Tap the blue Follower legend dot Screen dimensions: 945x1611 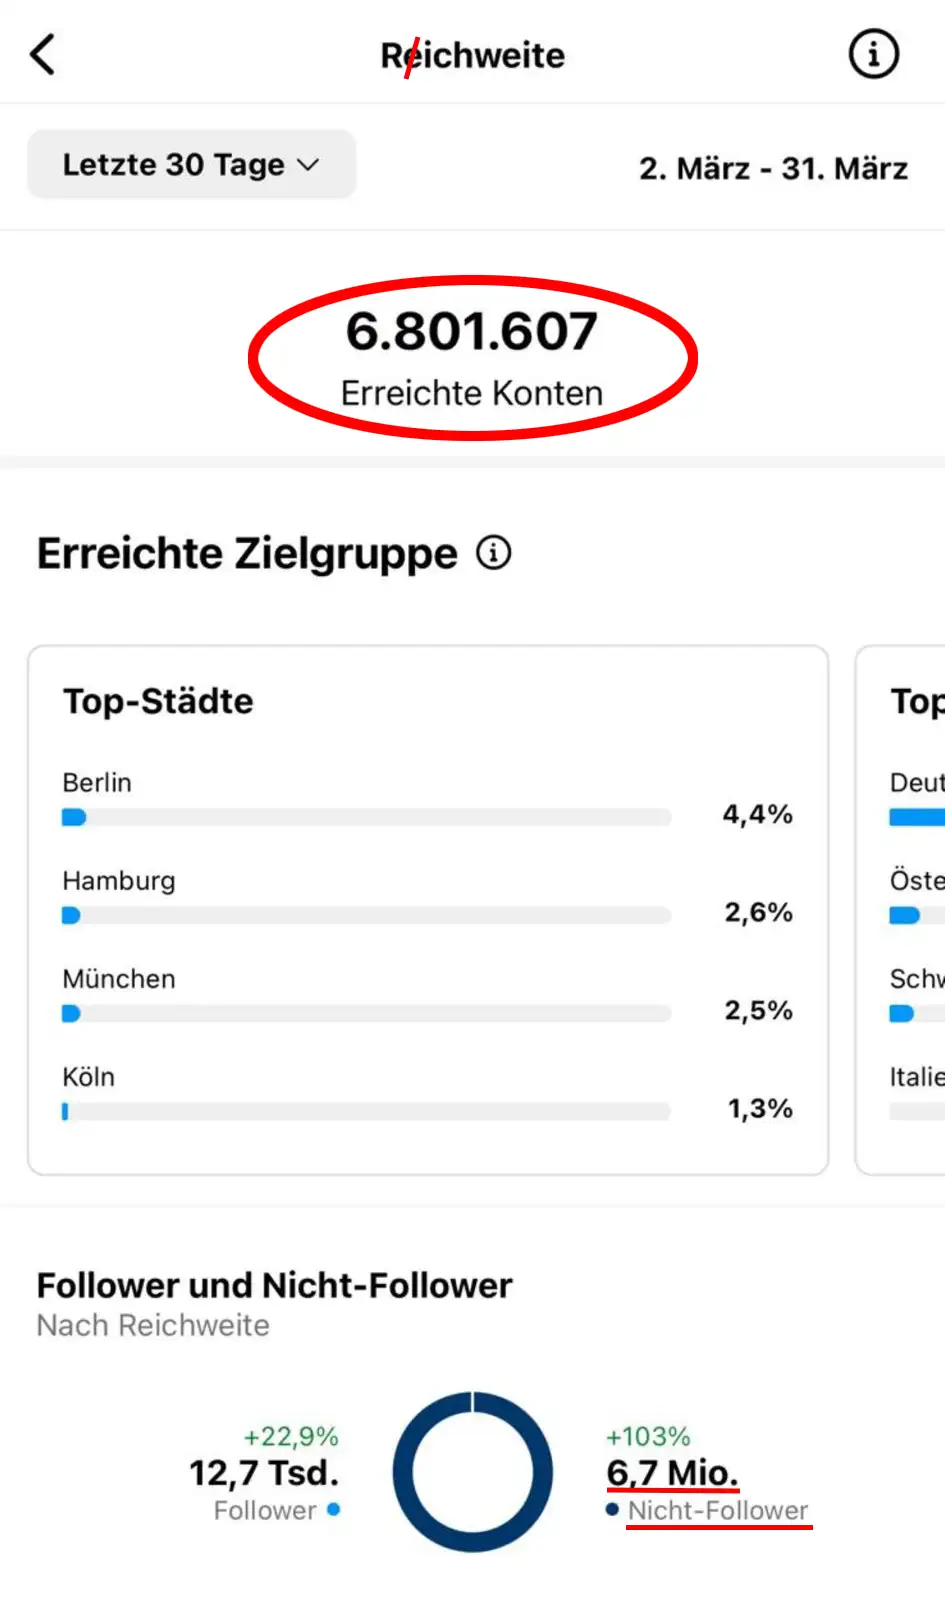click(x=333, y=1509)
